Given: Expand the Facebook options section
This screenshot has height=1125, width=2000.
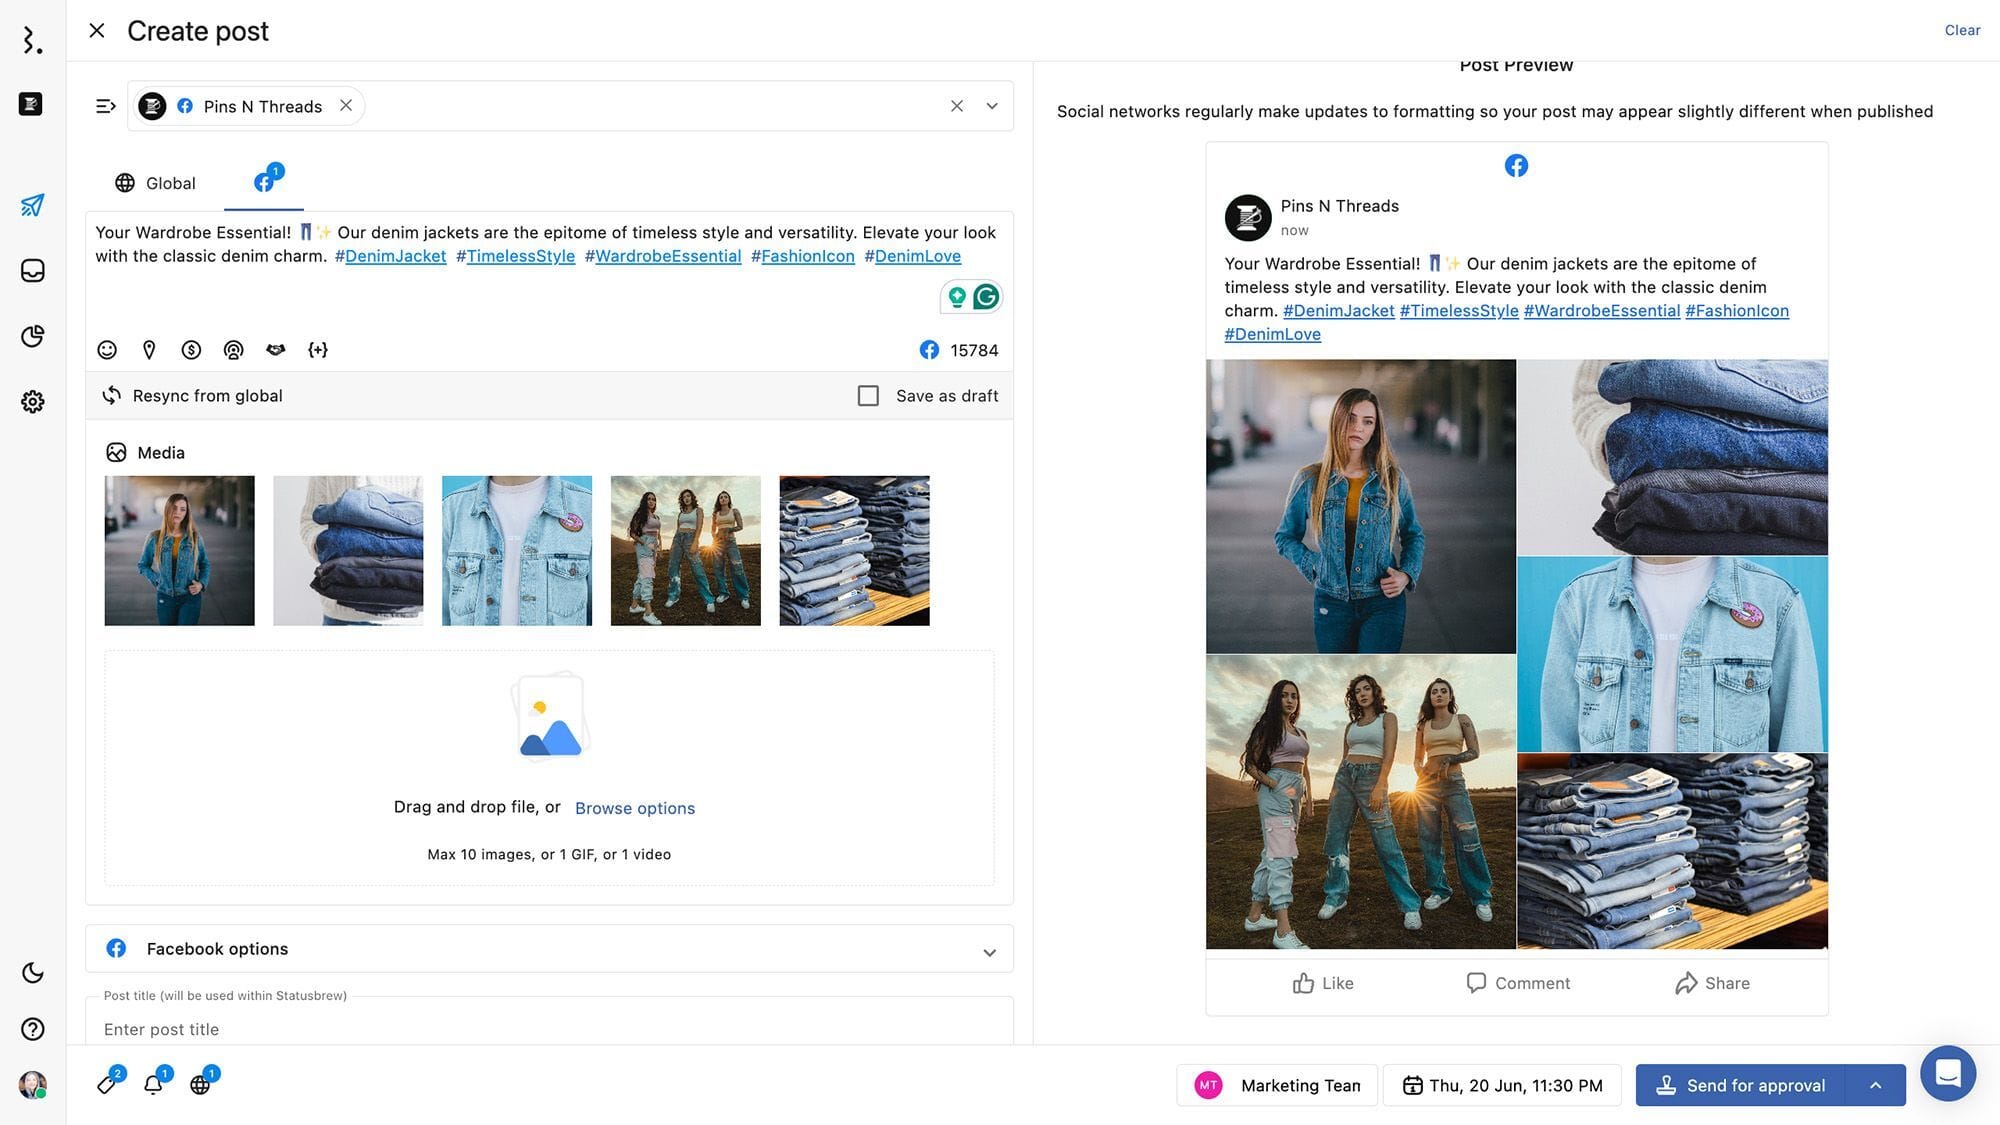Looking at the screenshot, I should tap(988, 951).
